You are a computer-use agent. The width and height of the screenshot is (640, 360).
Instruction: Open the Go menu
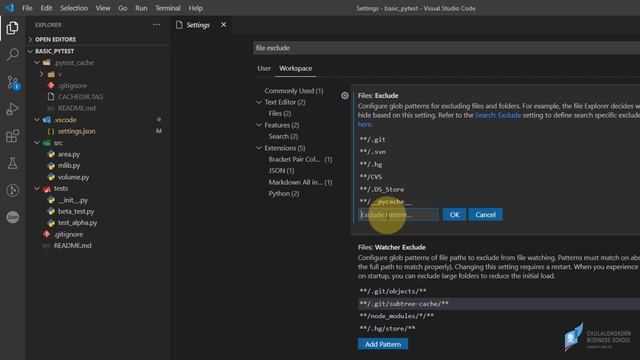pos(122,8)
